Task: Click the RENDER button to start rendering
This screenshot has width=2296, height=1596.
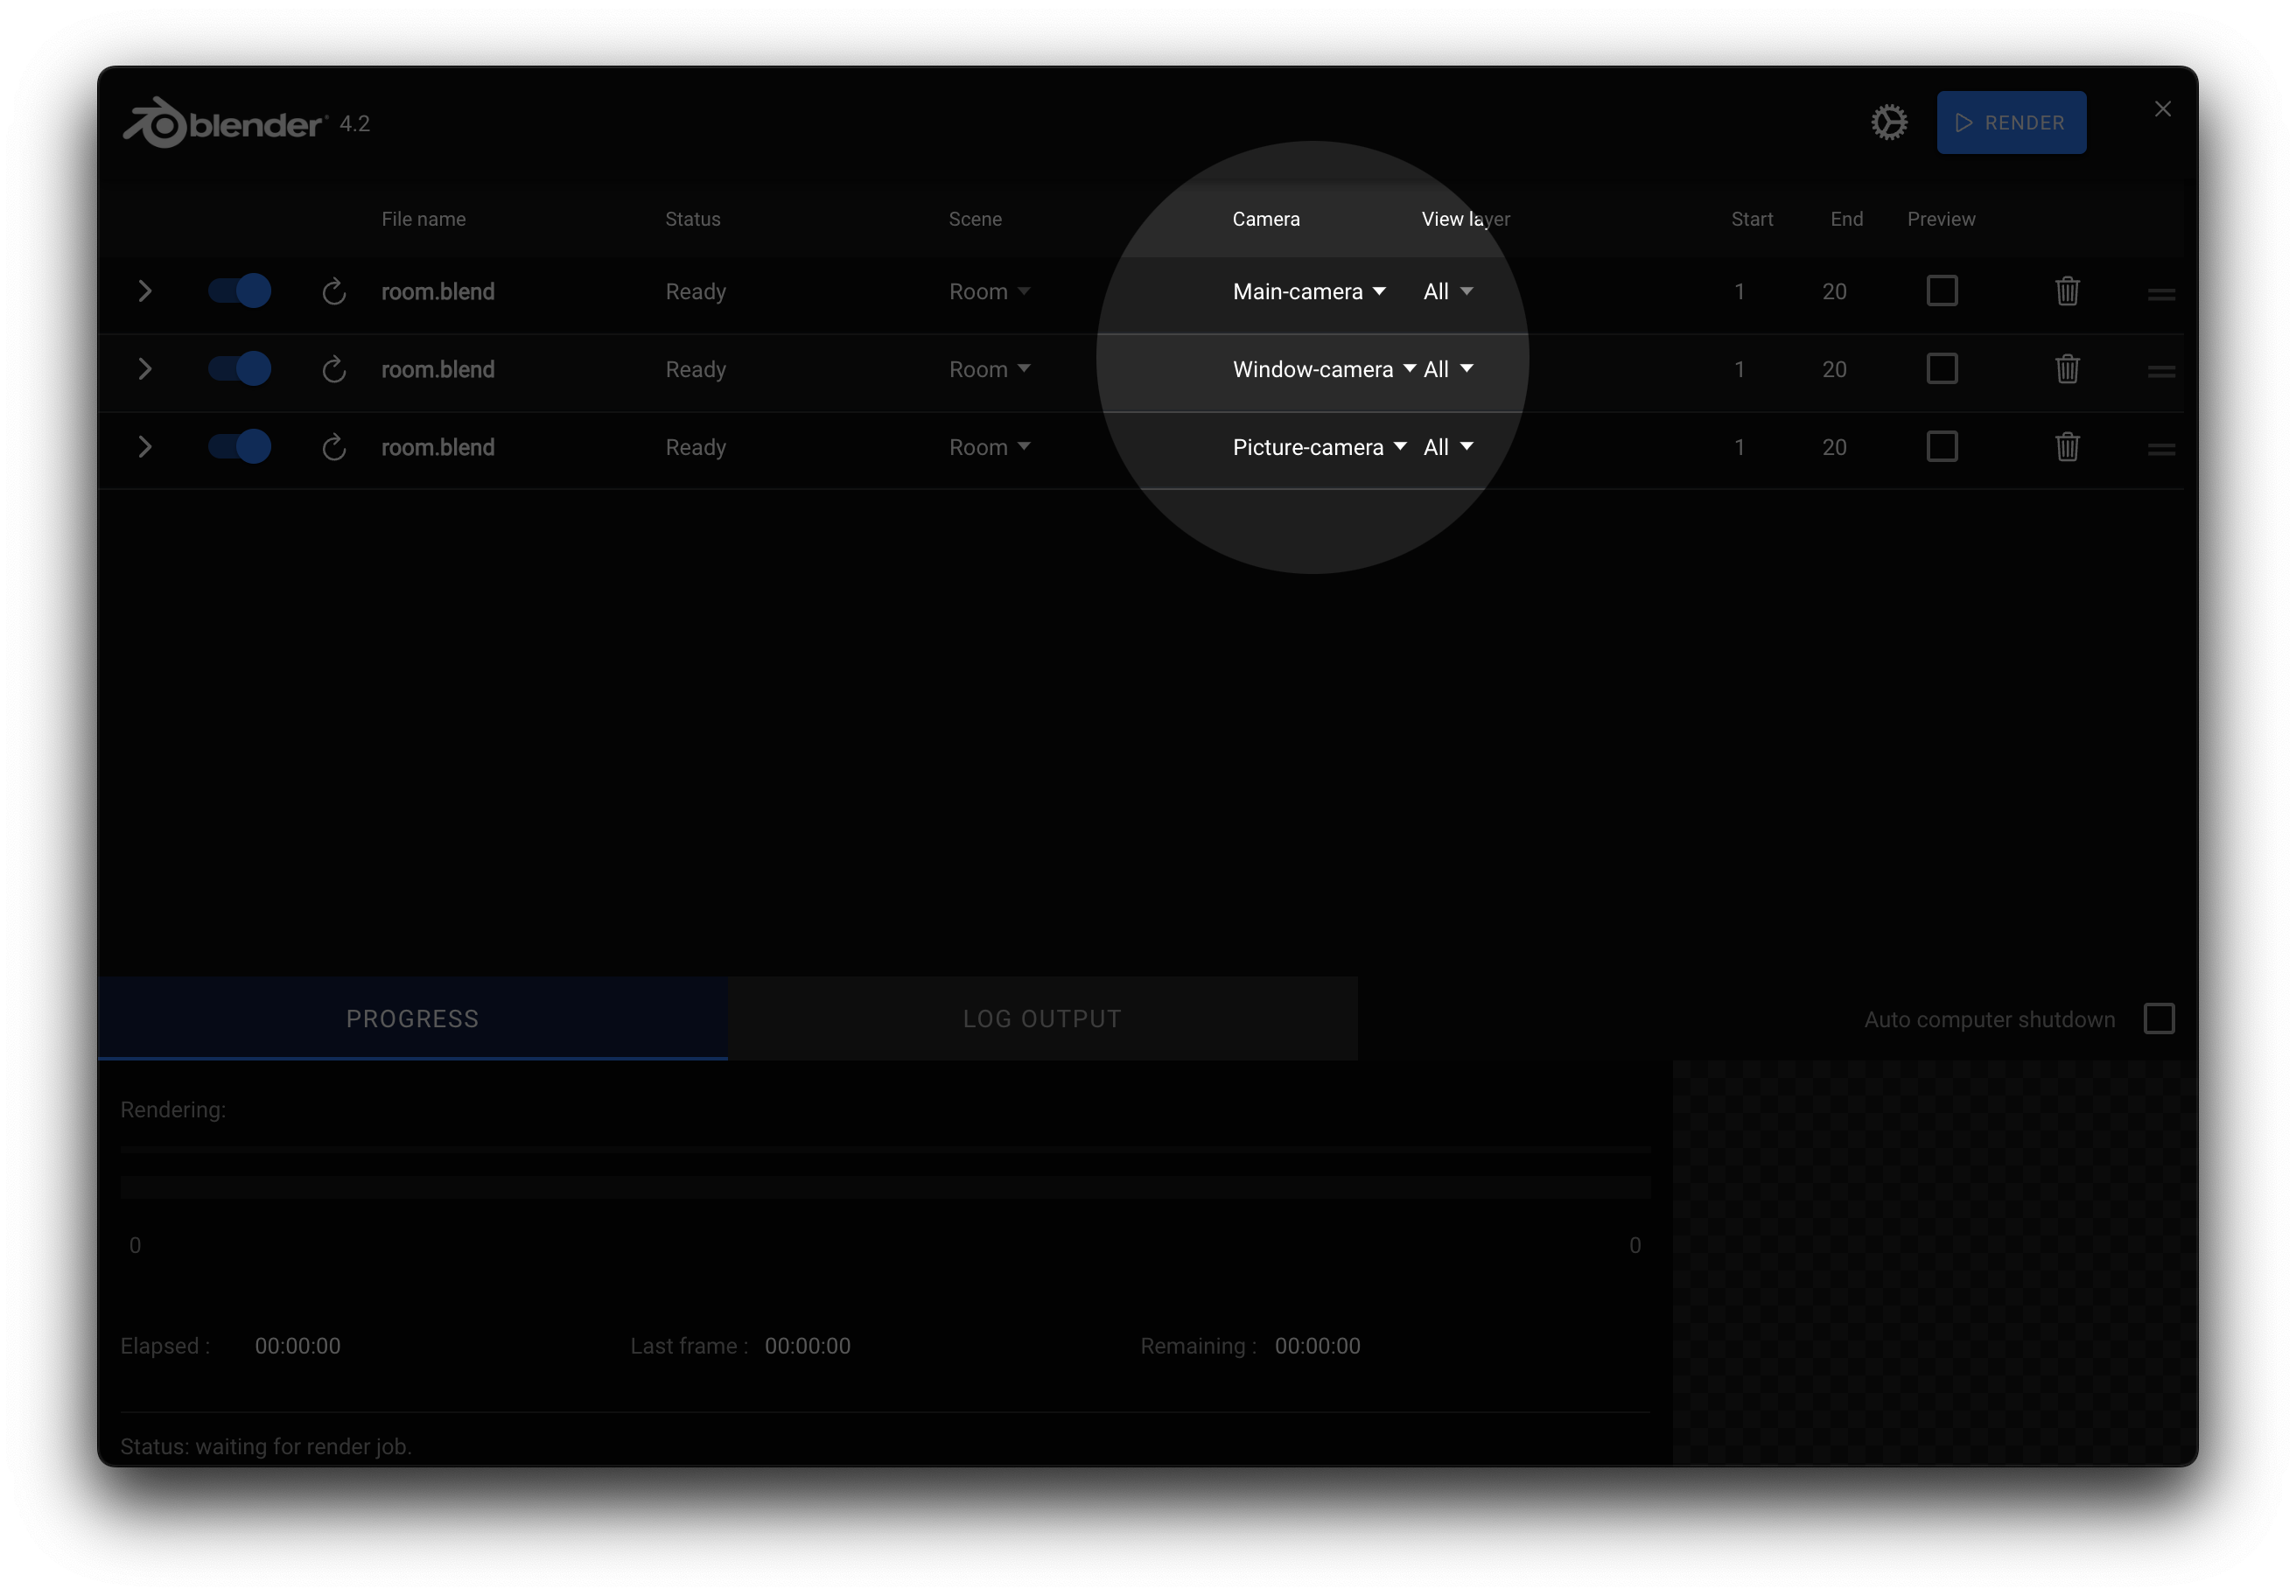Action: [2013, 122]
